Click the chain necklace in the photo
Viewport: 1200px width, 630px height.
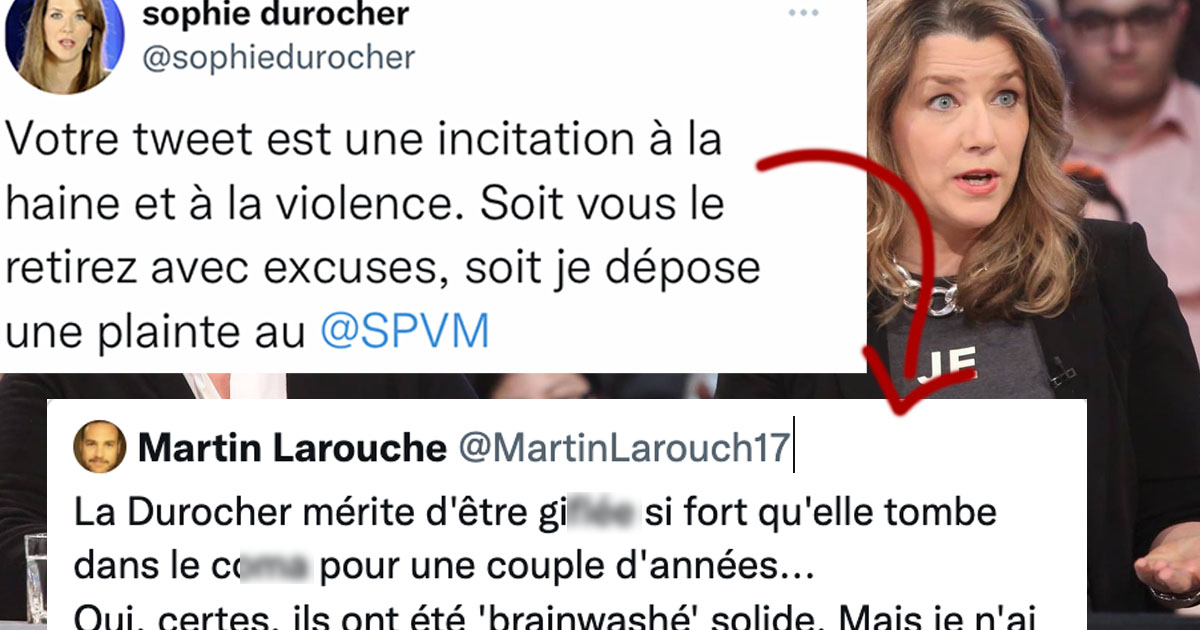927,288
